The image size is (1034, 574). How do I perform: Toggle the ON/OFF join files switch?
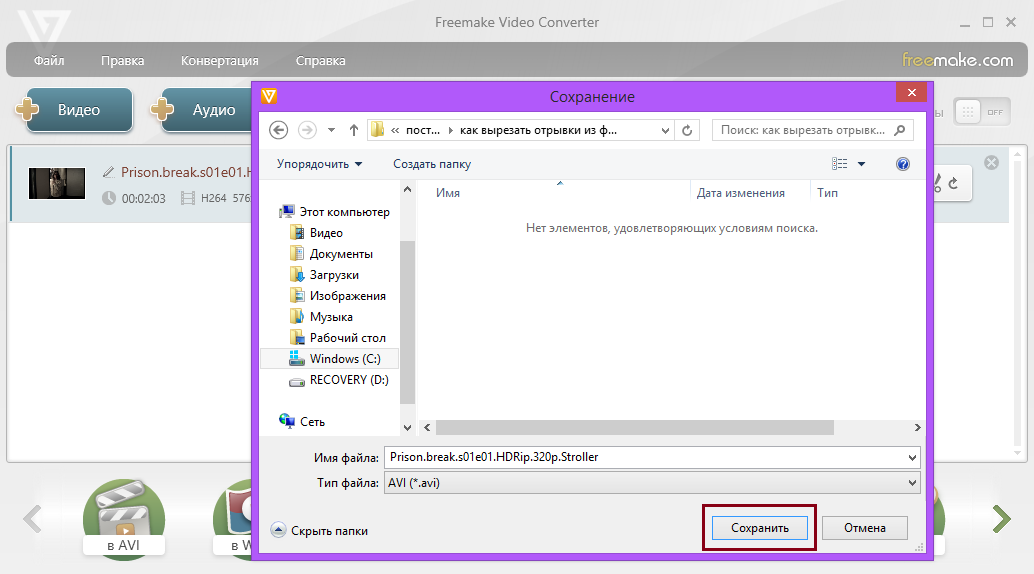[982, 111]
